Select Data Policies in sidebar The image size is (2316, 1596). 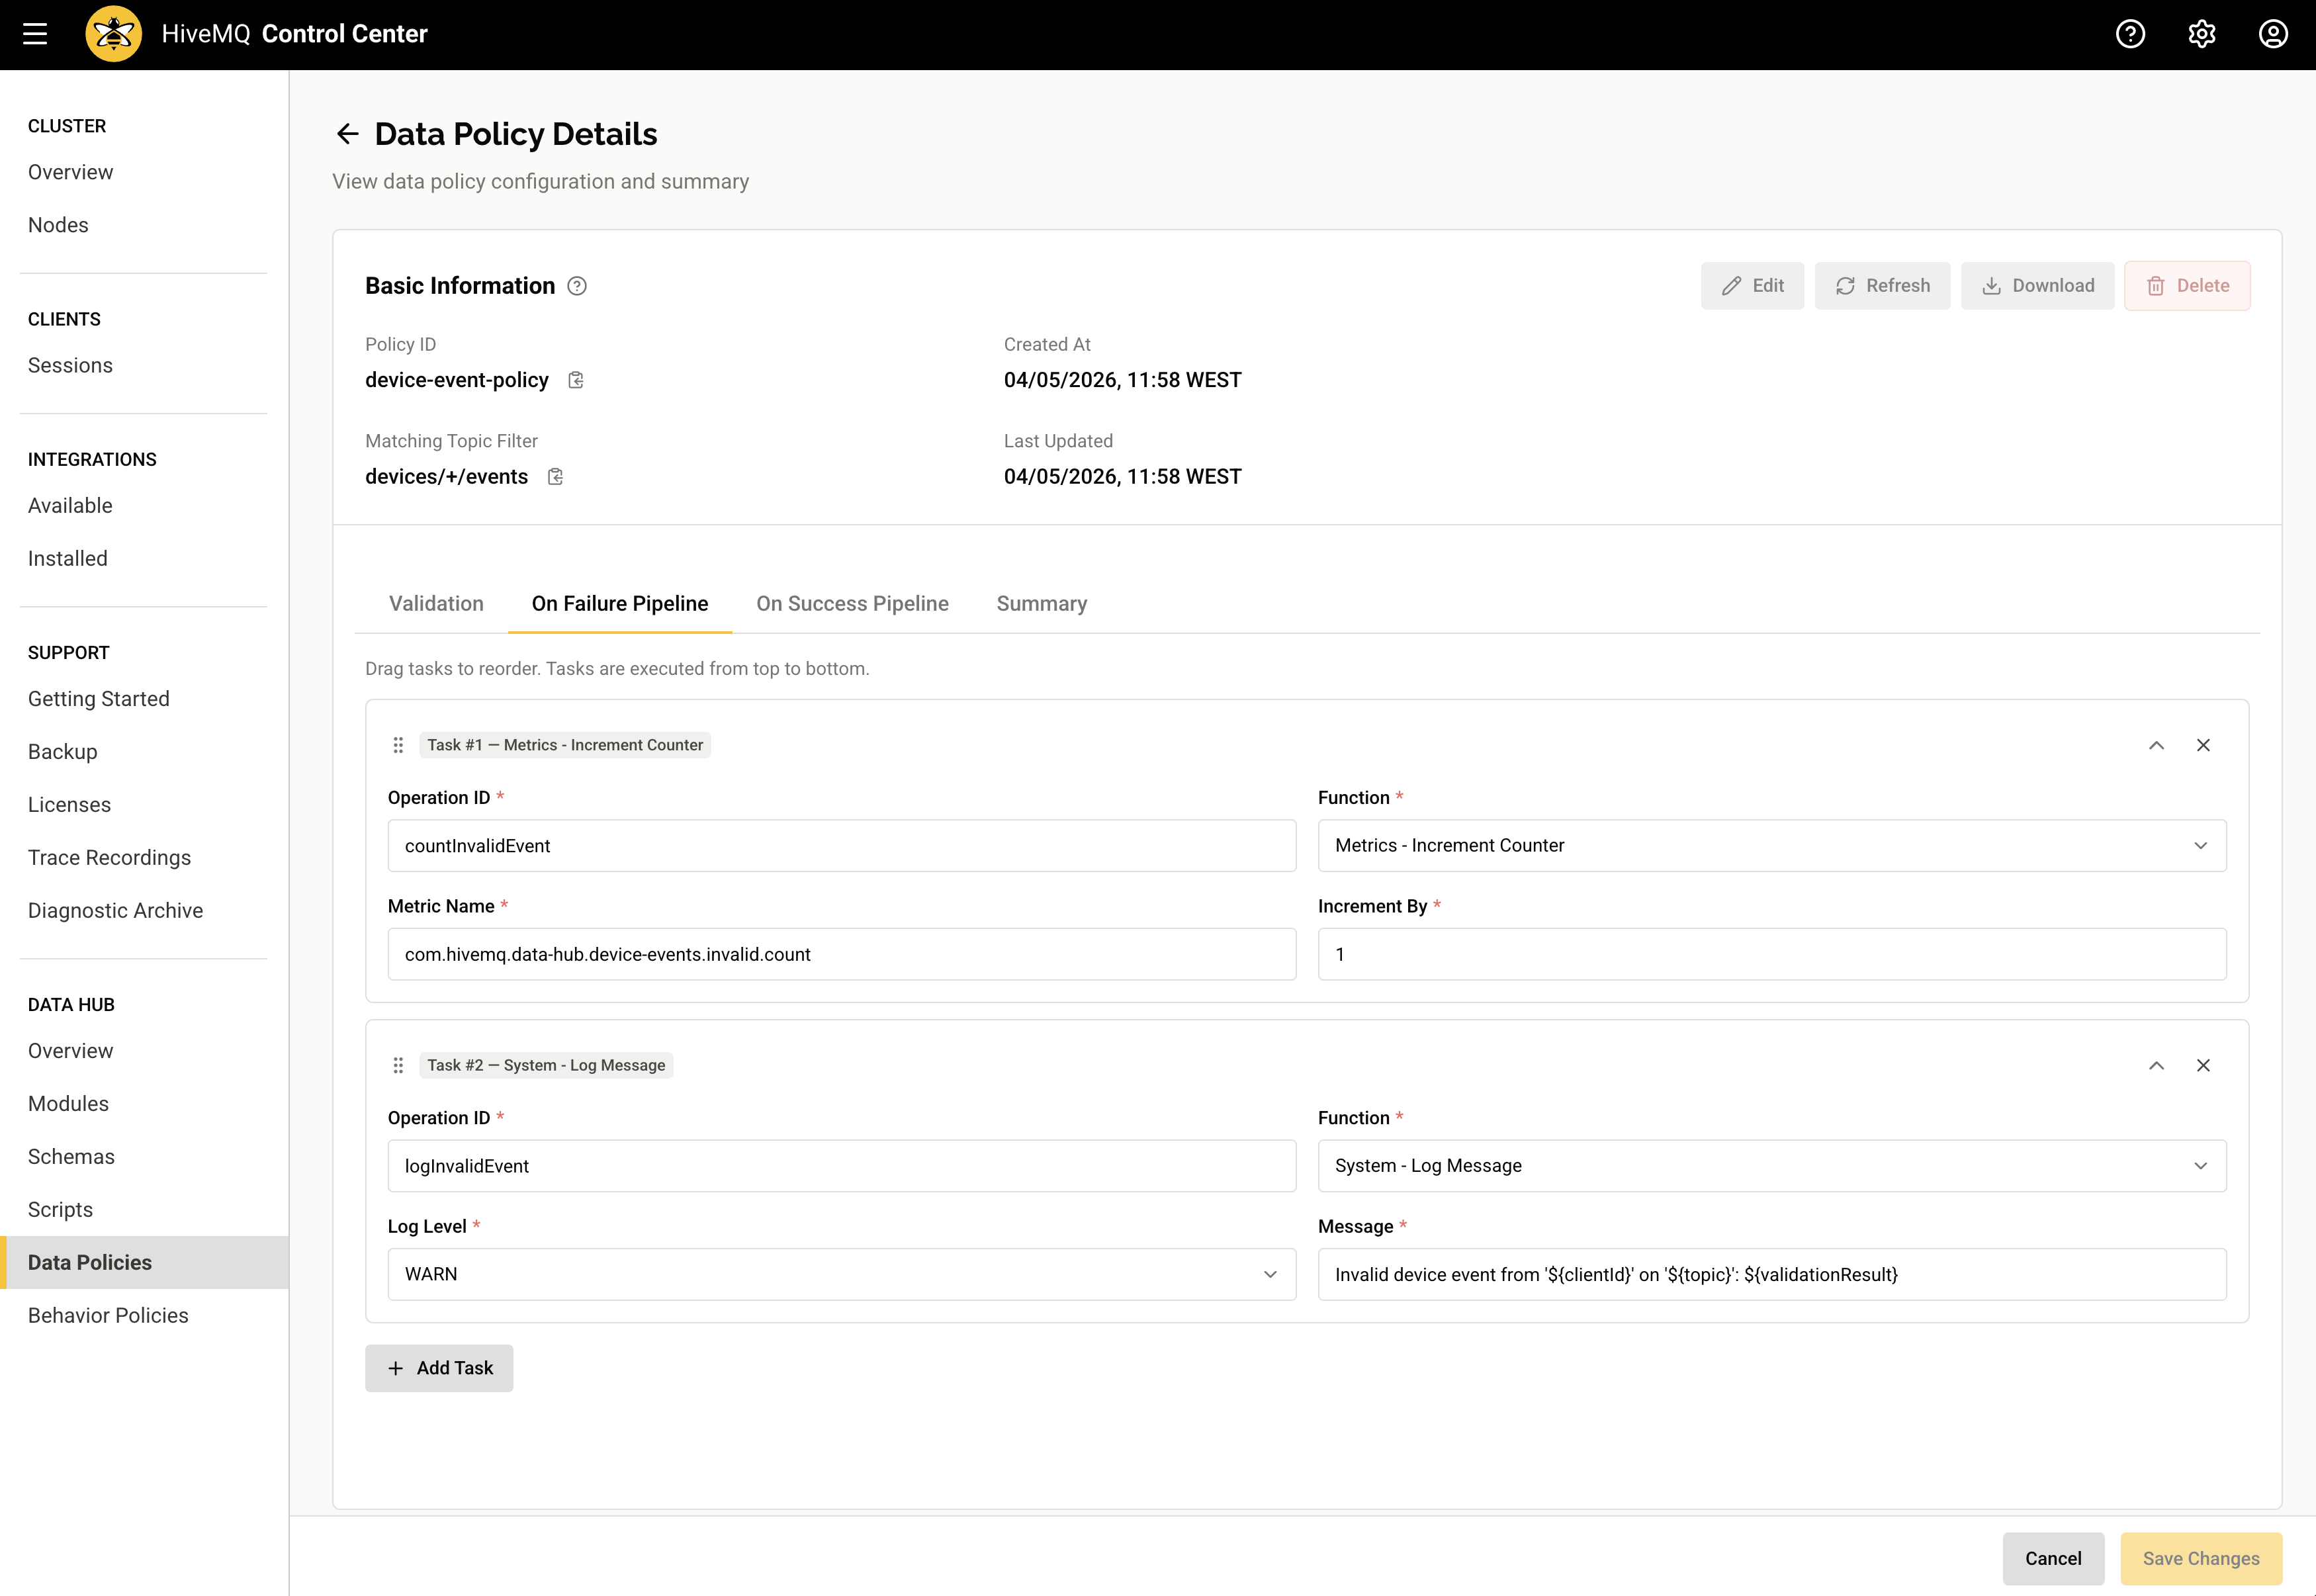tap(144, 1262)
